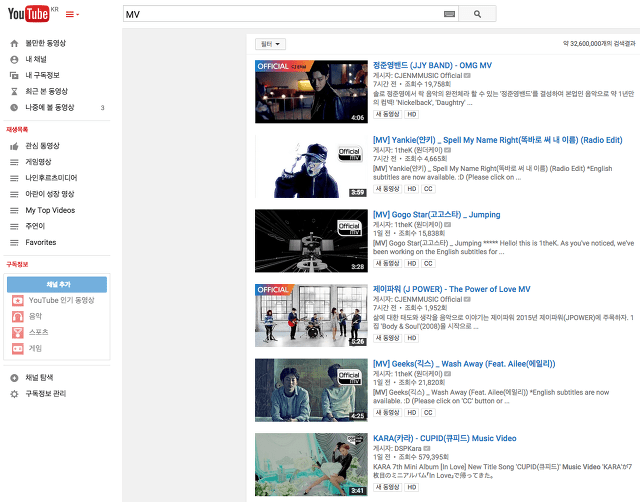Play the Yankie video thumbnail
640x502 pixels.
pos(311,166)
